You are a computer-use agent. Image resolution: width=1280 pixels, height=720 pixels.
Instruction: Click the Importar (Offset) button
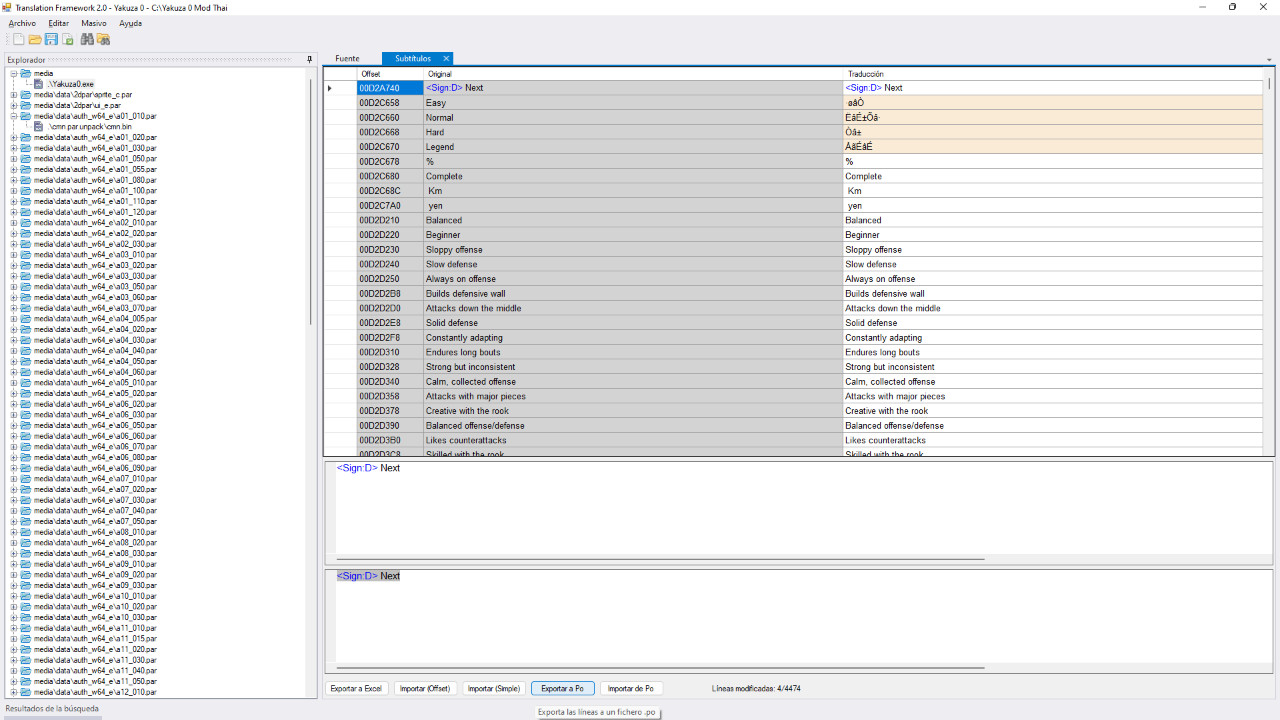coord(425,689)
